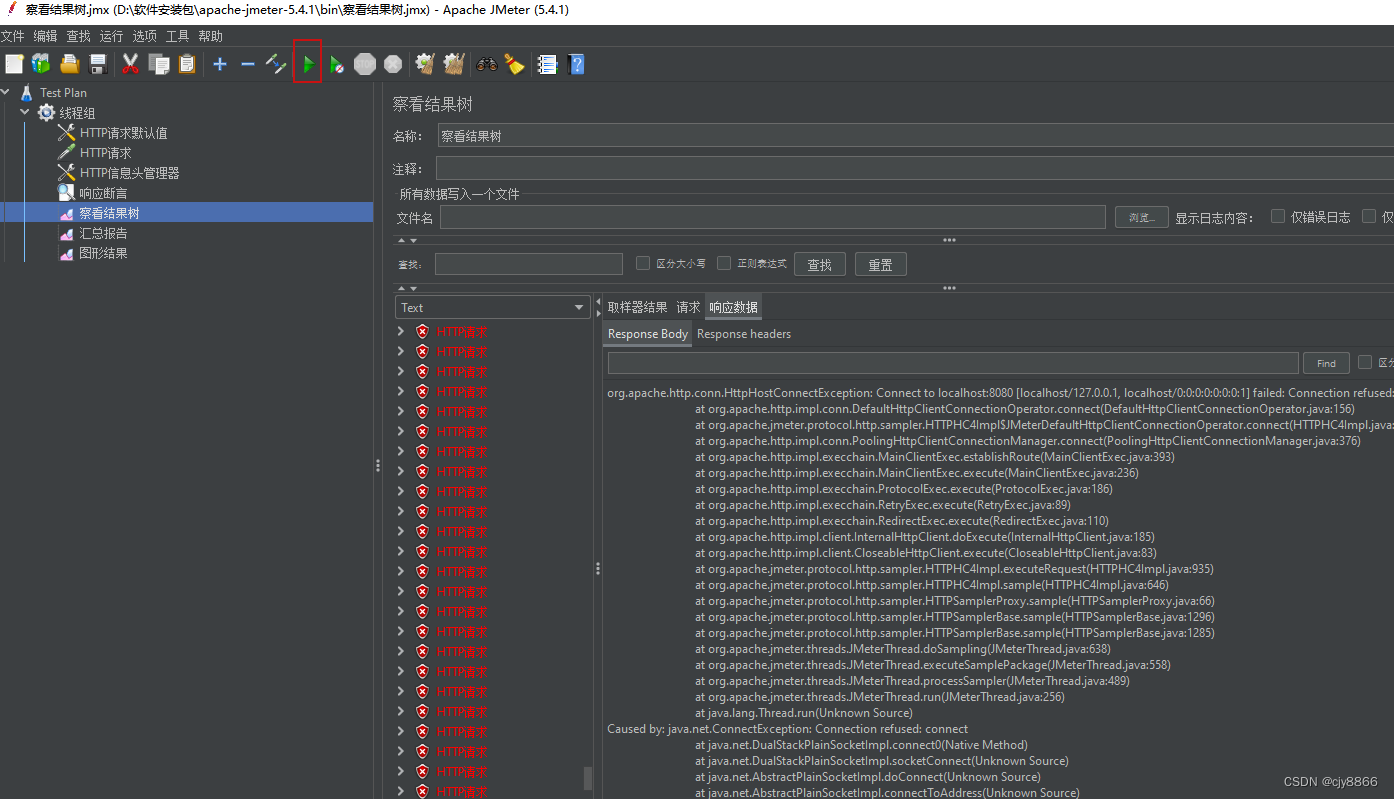The image size is (1394, 799).
Task: Click the Paste clipboard icon
Action: 187,64
